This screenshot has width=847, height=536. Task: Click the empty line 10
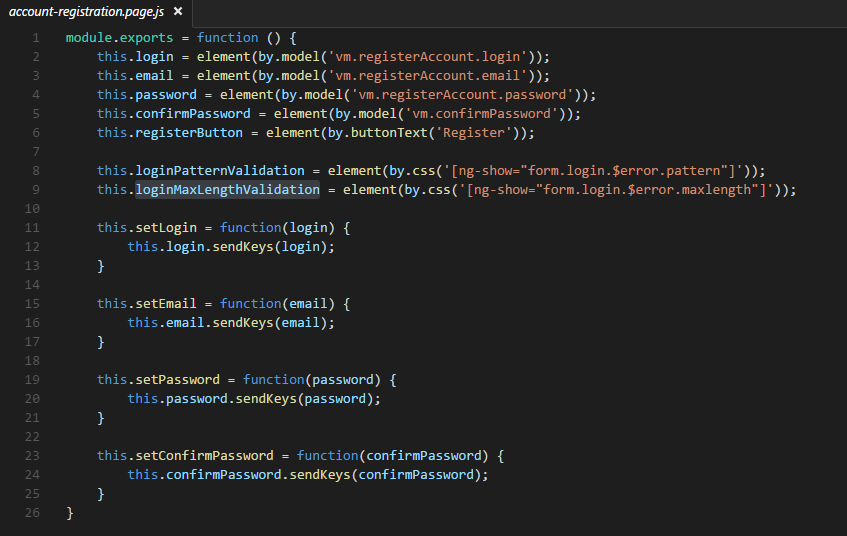pyautogui.click(x=432, y=209)
